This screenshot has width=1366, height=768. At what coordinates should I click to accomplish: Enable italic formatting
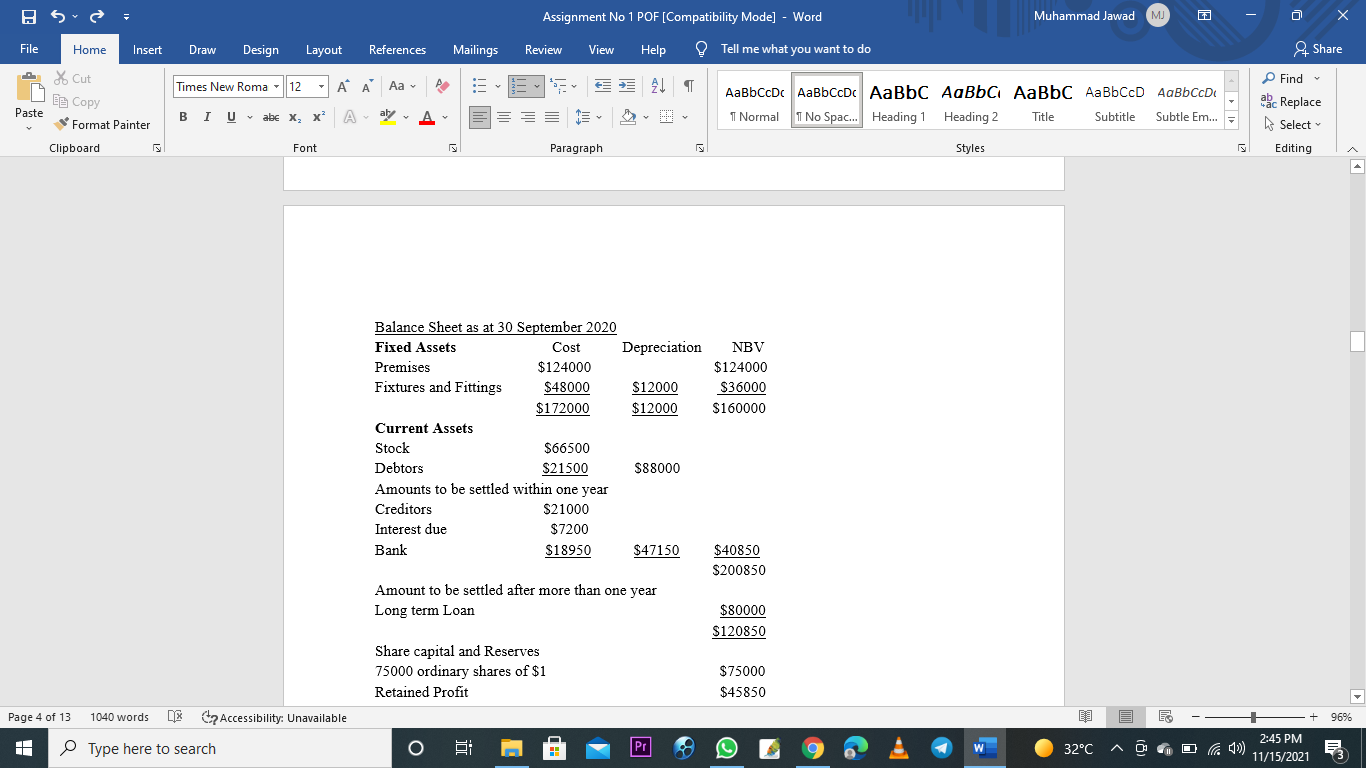pos(206,117)
